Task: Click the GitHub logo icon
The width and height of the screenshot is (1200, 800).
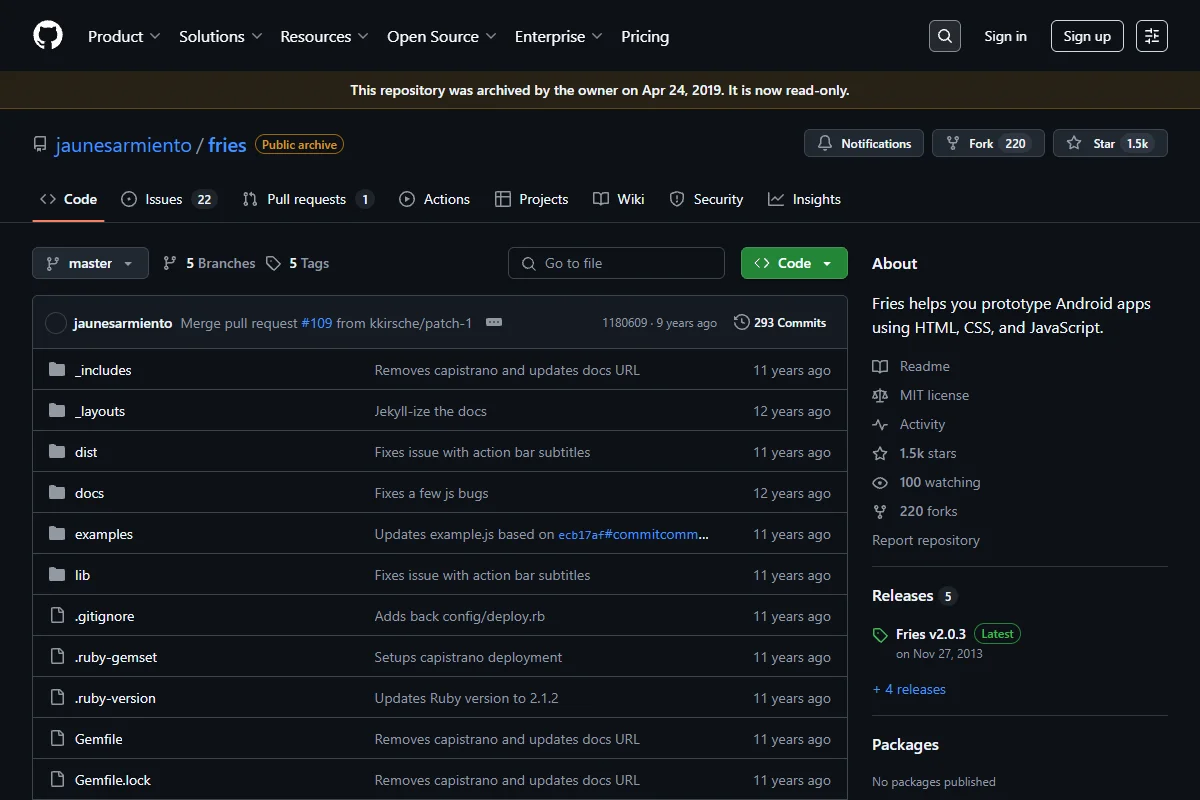Action: click(x=48, y=36)
